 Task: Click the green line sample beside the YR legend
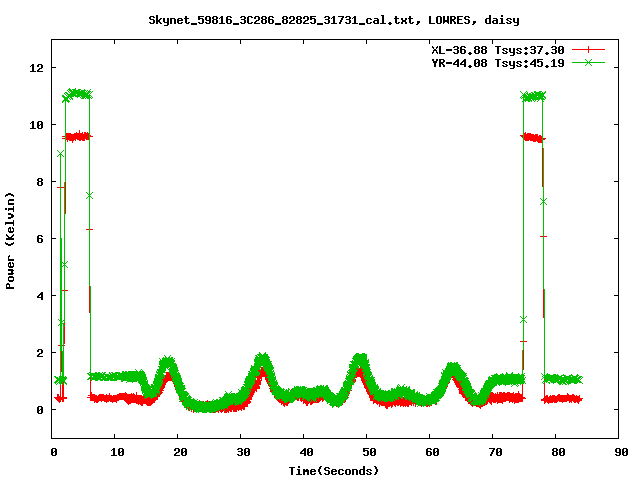[x=588, y=62]
